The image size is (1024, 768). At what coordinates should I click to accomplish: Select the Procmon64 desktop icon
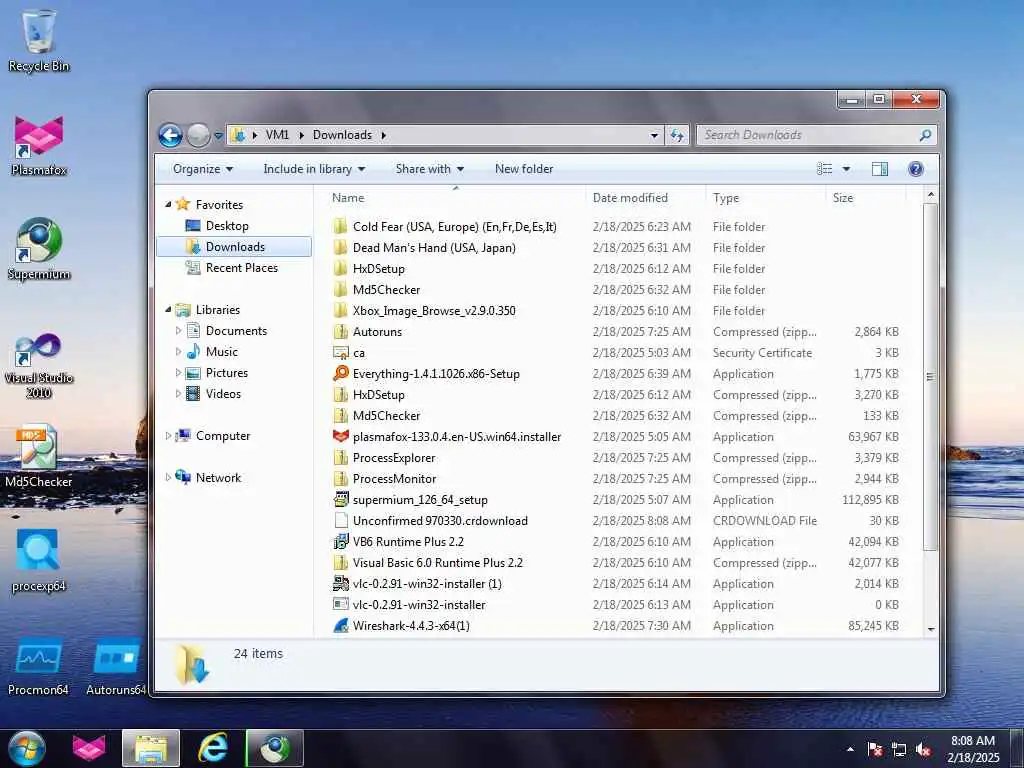[39, 666]
